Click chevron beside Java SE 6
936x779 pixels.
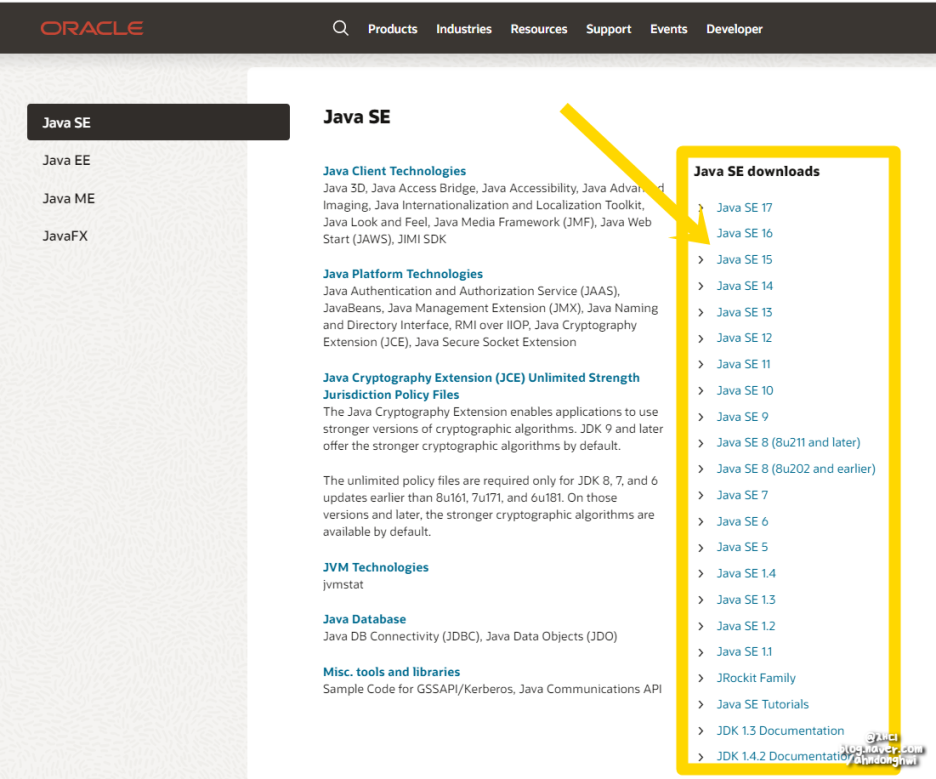(x=701, y=522)
